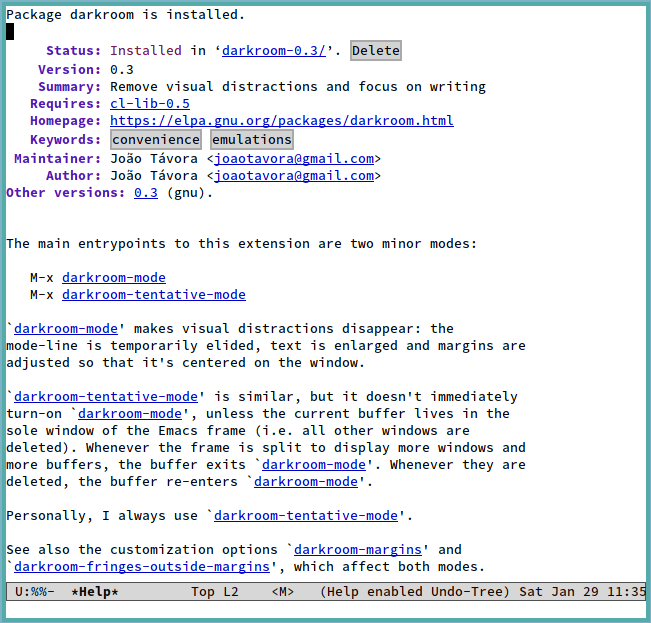Viewport: 651px width, 623px height.
Task: Click darkroom-mode link after 'buffer exits'
Action: (x=314, y=464)
